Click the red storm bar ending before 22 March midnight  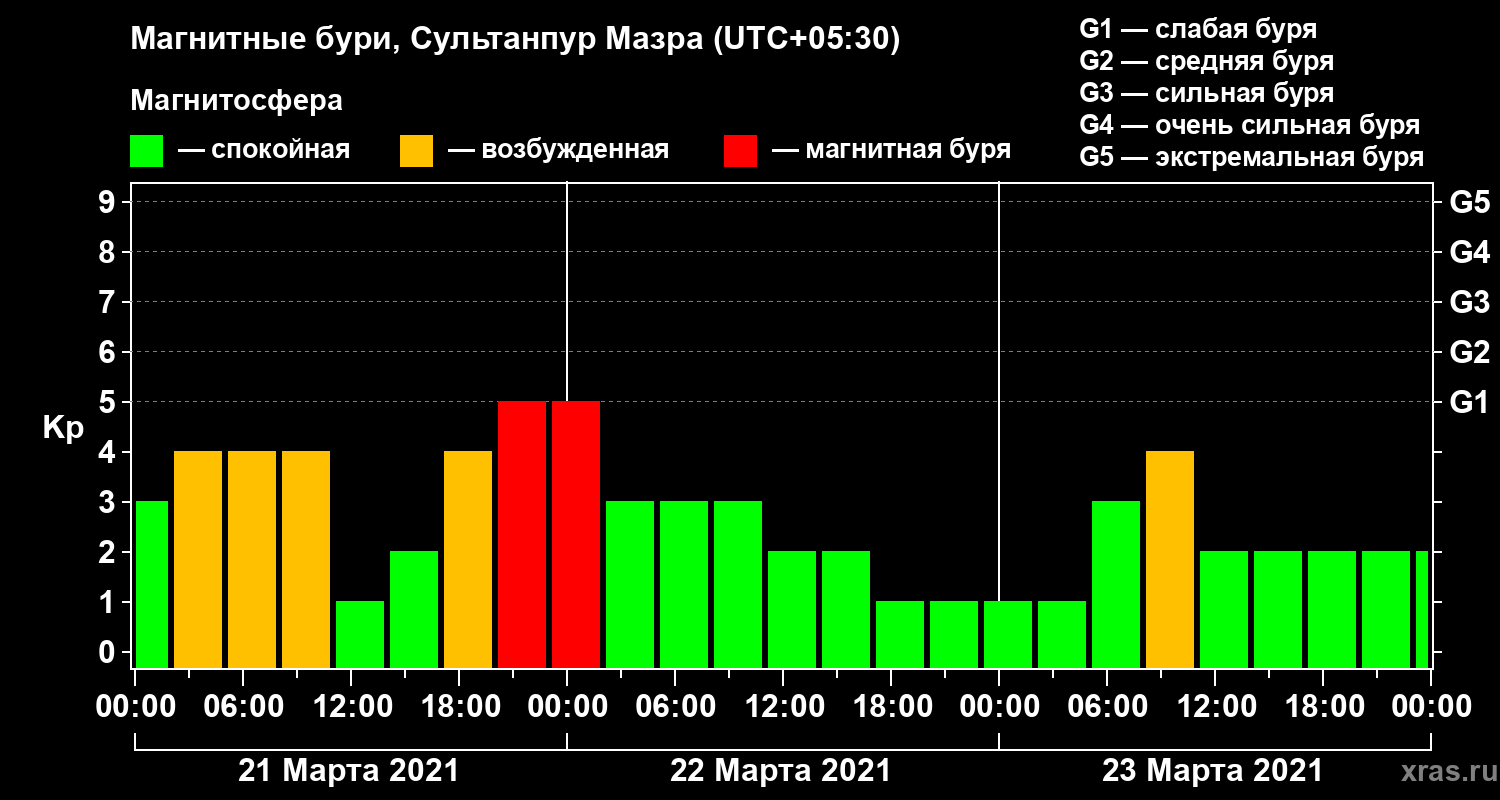pyautogui.click(x=522, y=534)
